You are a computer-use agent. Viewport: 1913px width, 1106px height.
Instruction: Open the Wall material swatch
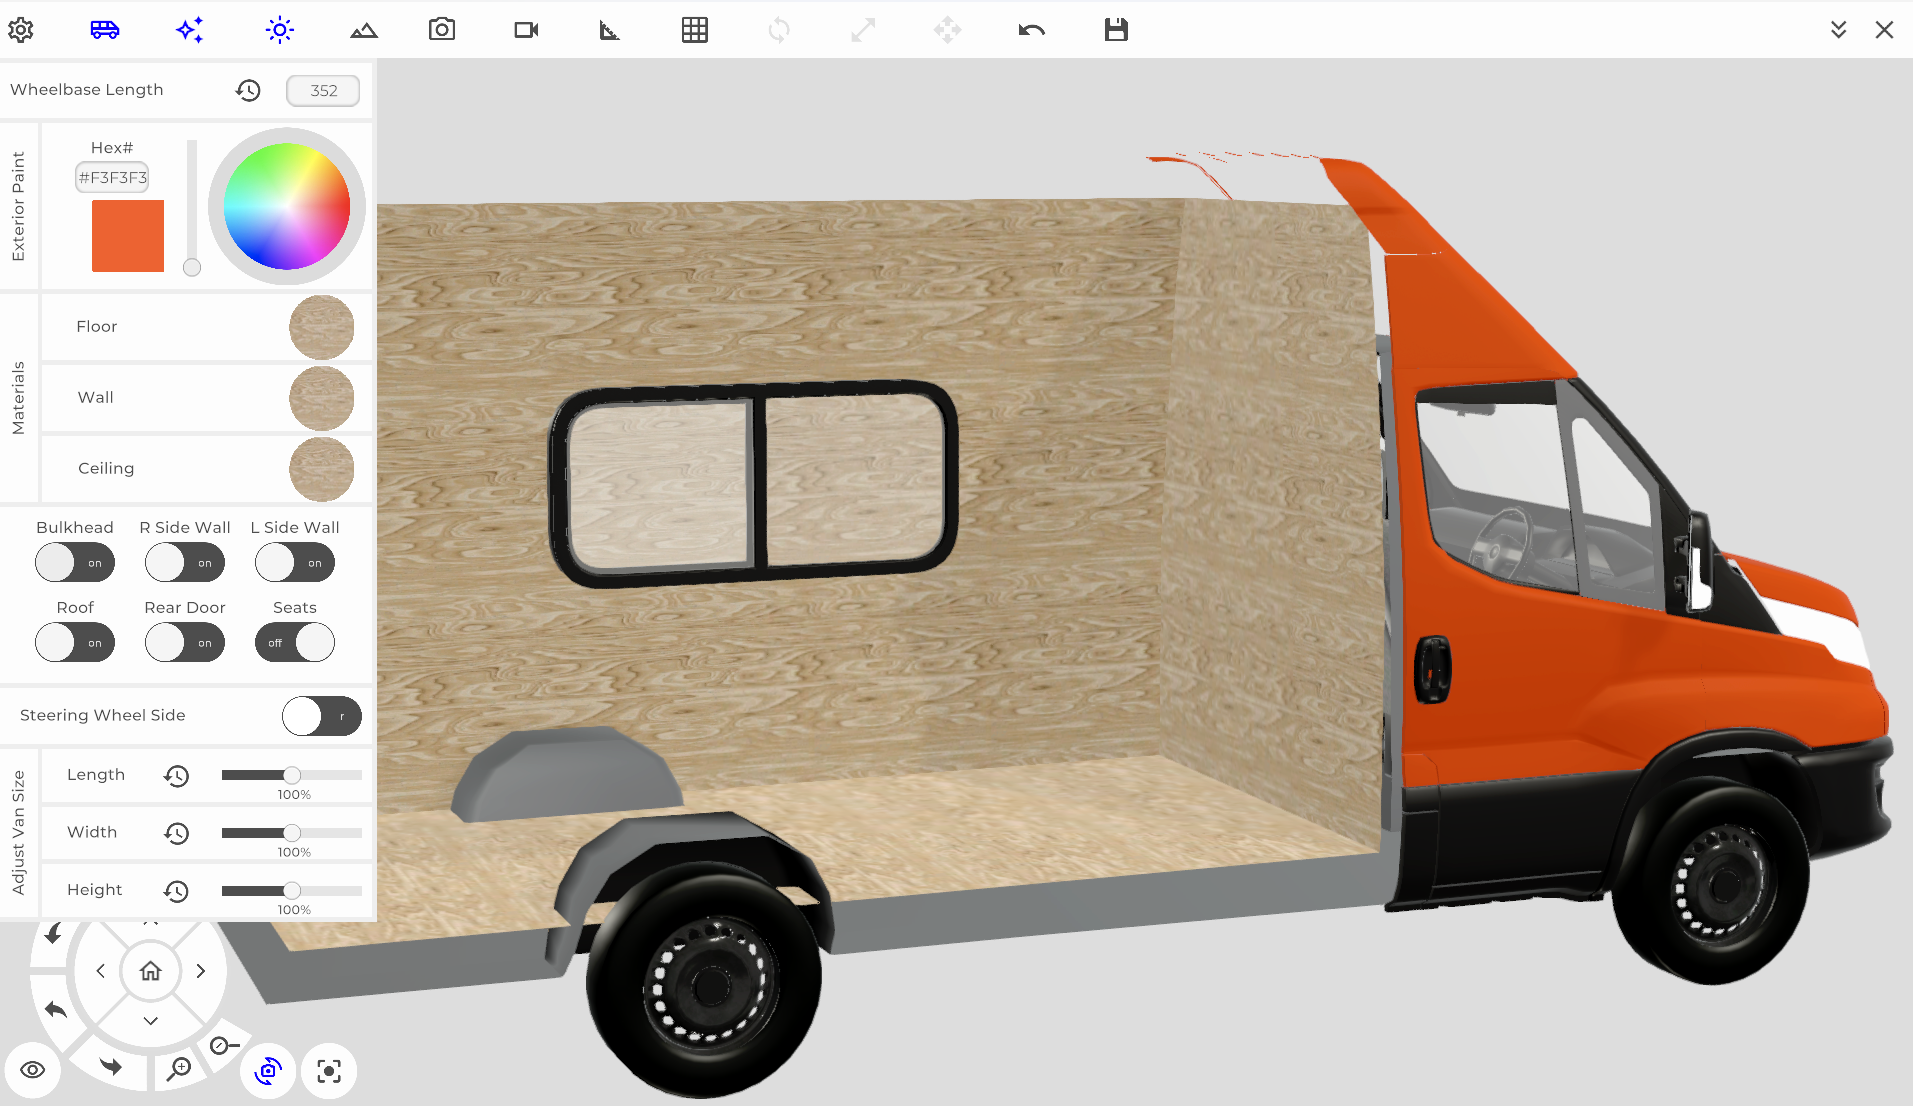pyautogui.click(x=321, y=398)
